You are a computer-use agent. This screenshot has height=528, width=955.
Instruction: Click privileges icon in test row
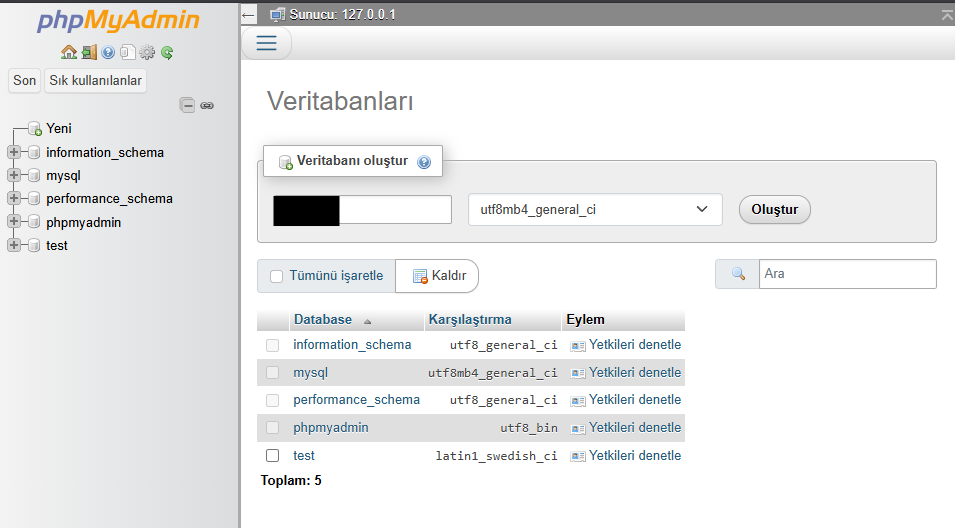pyautogui.click(x=577, y=456)
